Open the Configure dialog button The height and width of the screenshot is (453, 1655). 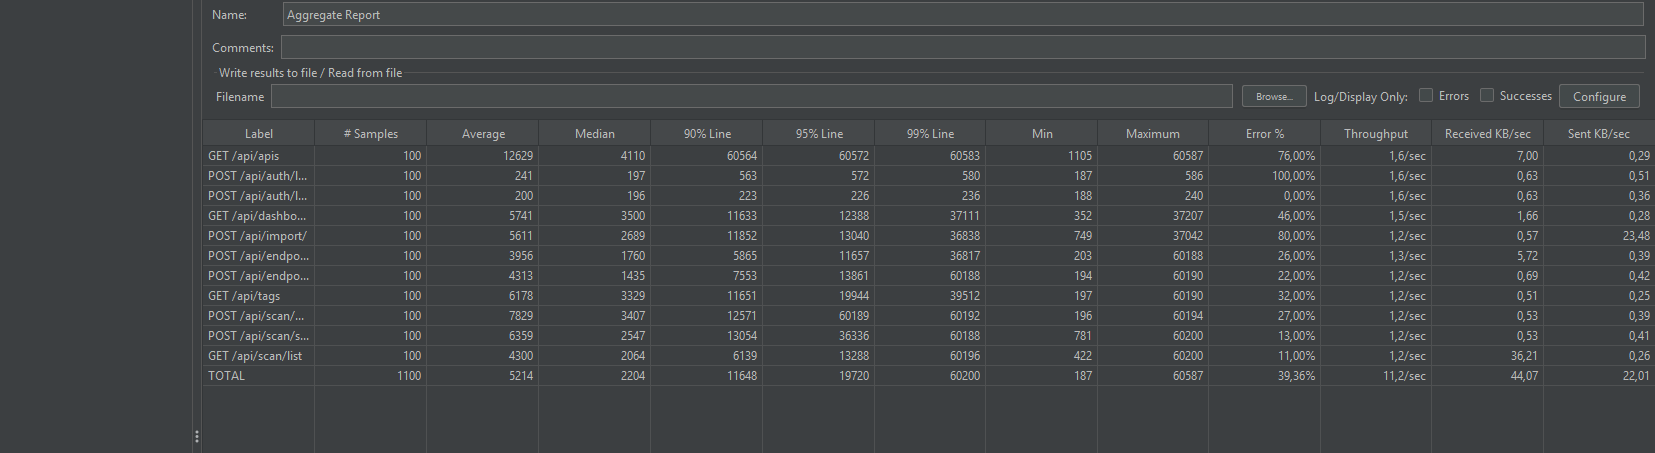pyautogui.click(x=1598, y=96)
